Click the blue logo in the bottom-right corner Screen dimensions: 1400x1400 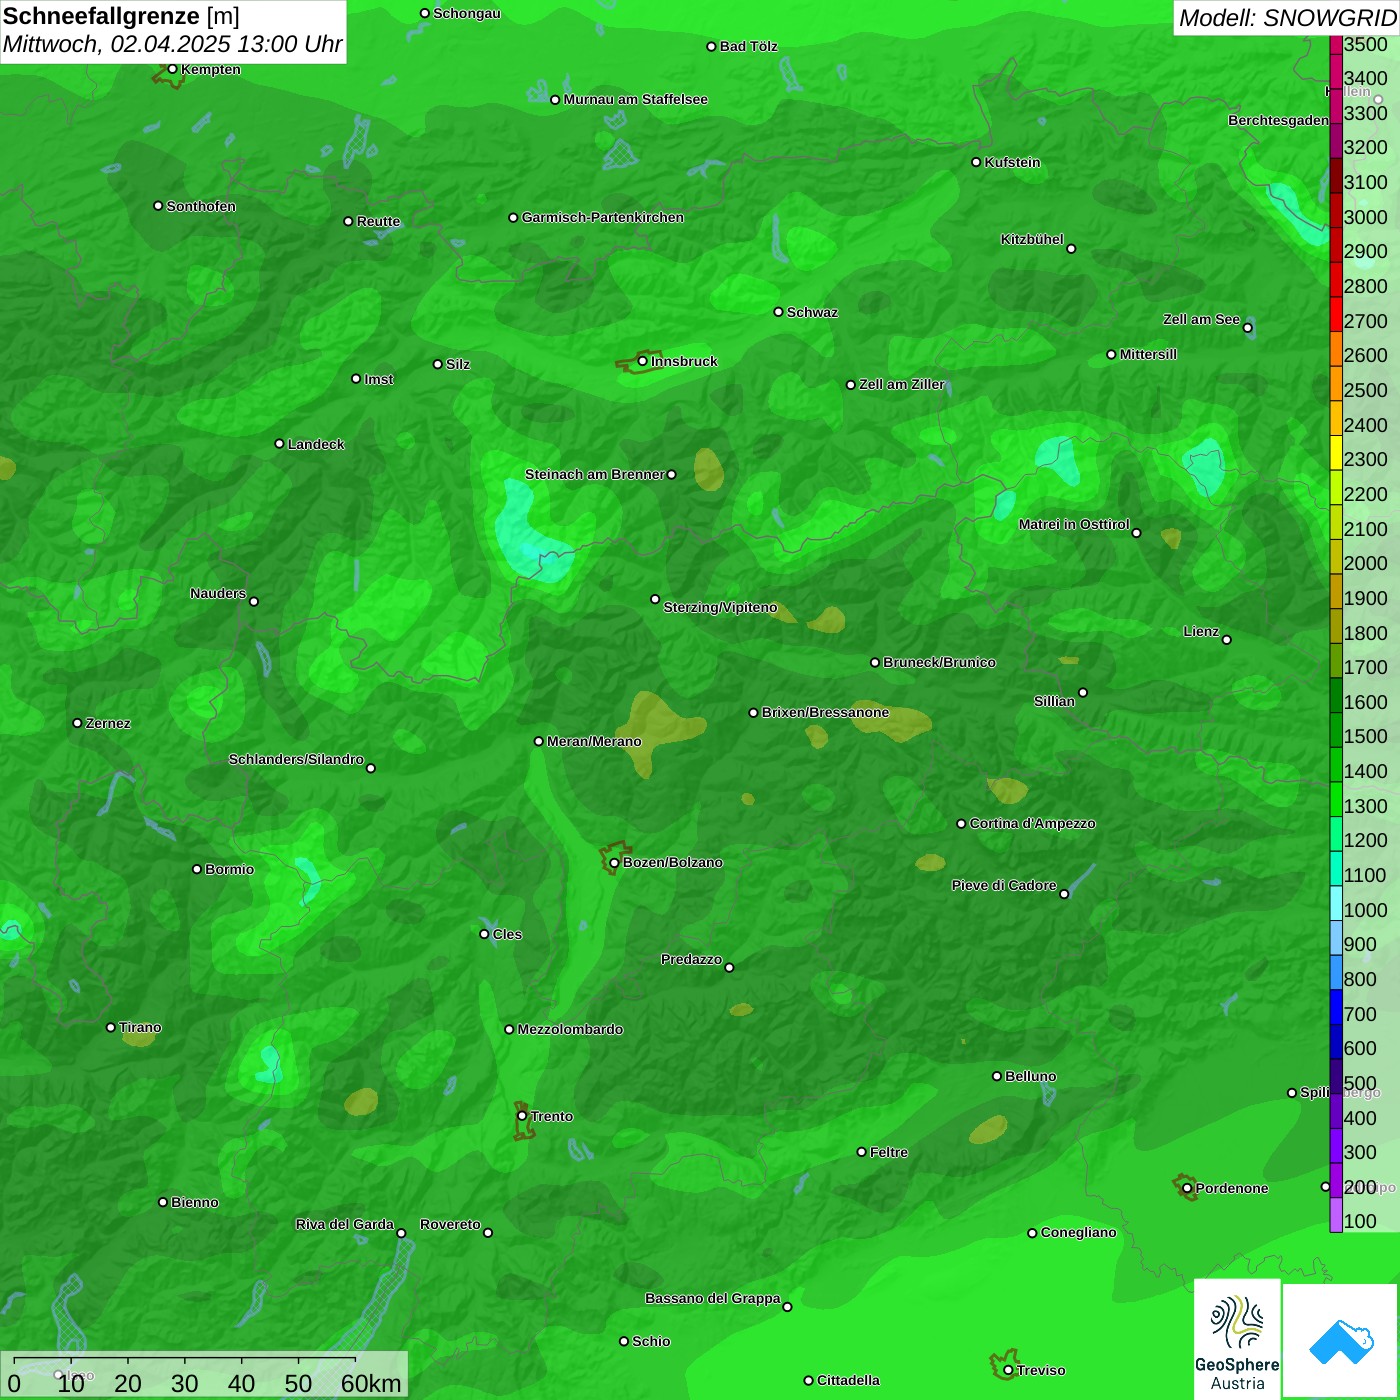(1340, 1341)
